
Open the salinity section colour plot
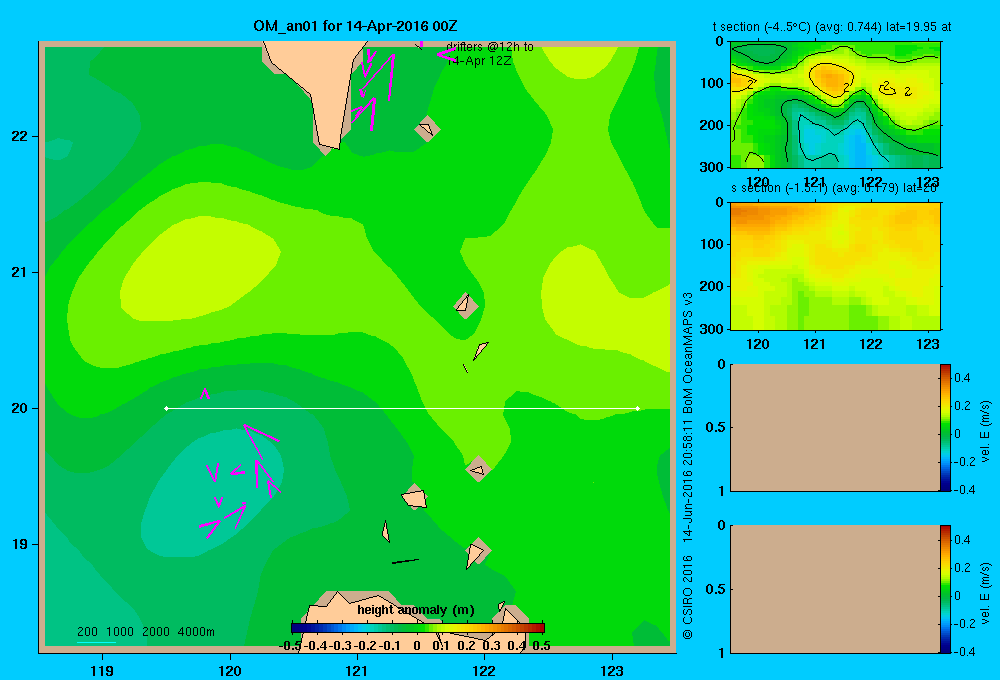[x=835, y=265]
